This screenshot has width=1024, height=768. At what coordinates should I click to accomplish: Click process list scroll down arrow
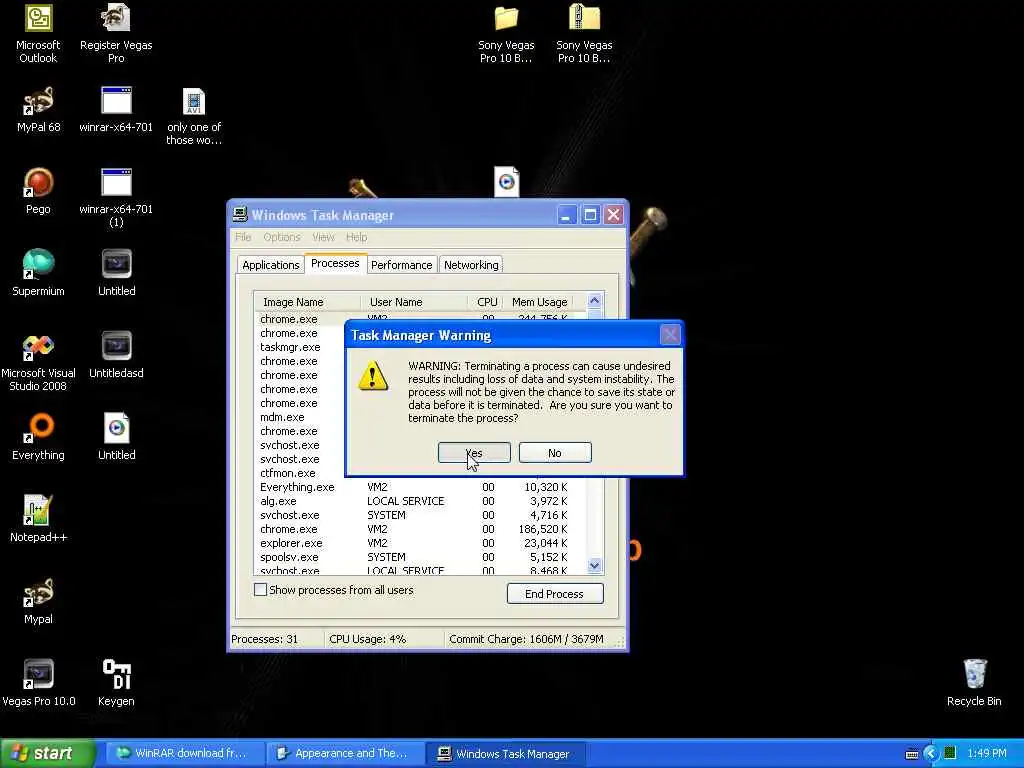pos(594,566)
